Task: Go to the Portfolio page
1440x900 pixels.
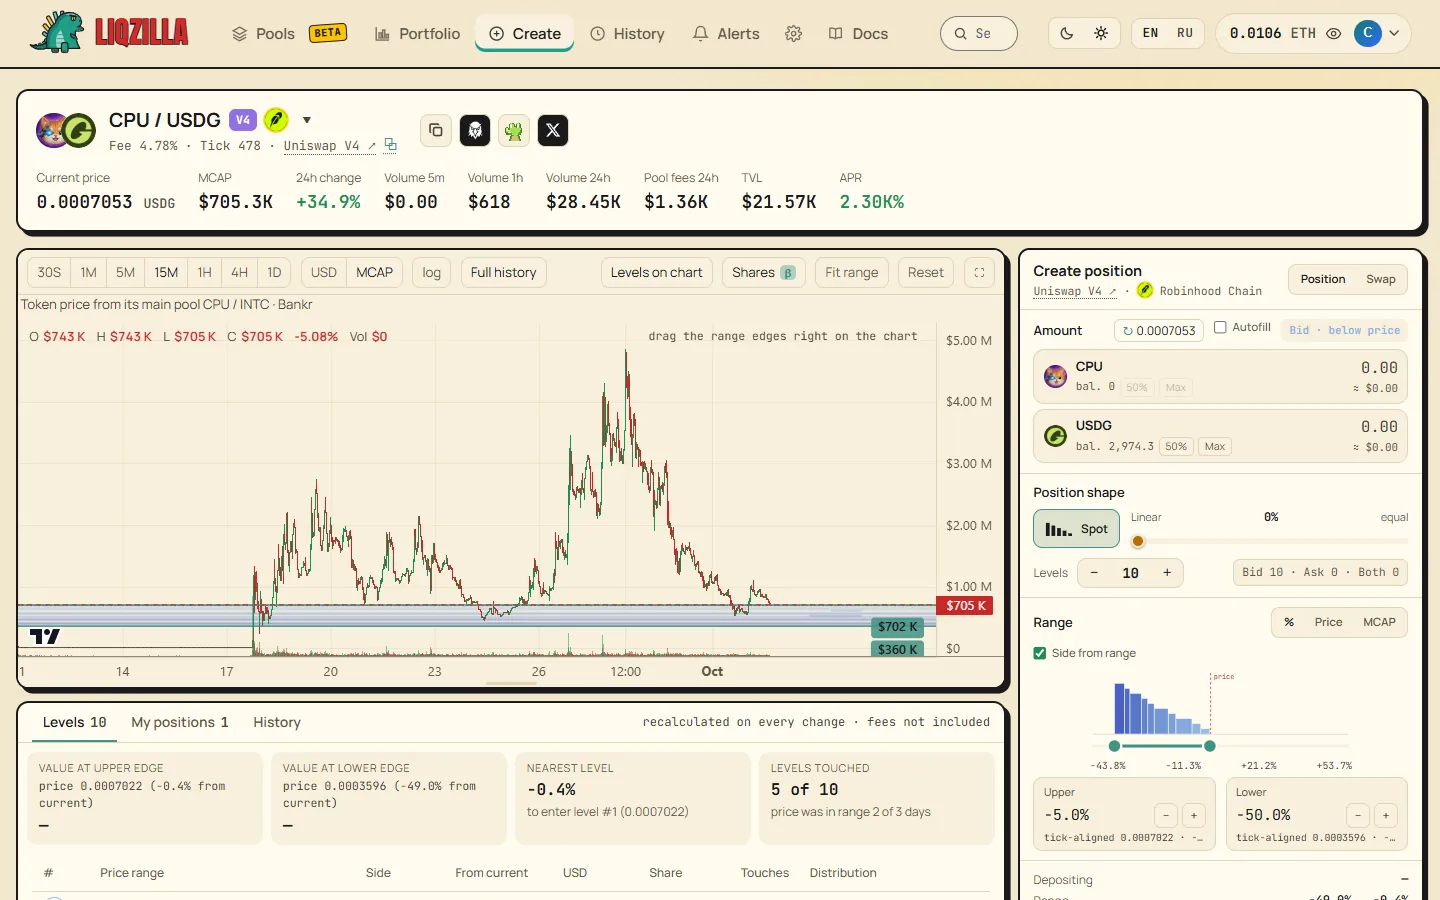Action: [418, 34]
